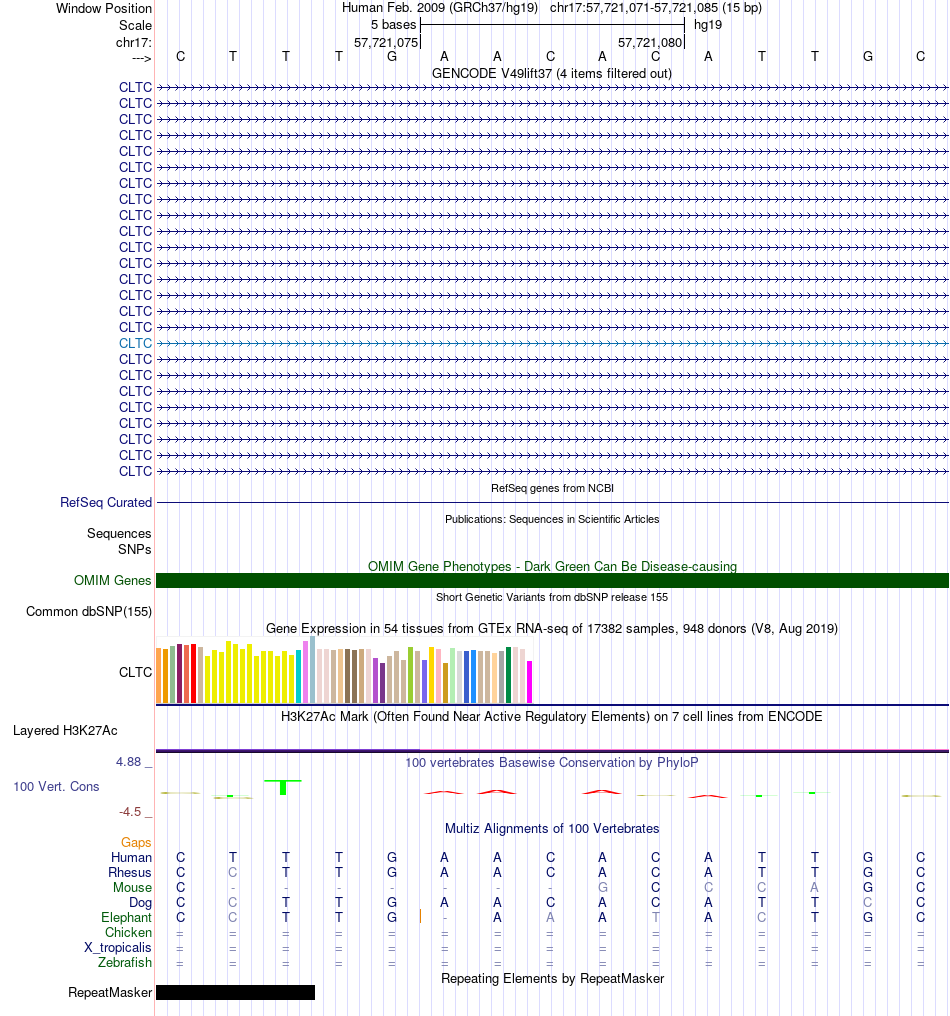950x1016 pixels.
Task: Click the orange Gaps label
Action: [x=136, y=842]
